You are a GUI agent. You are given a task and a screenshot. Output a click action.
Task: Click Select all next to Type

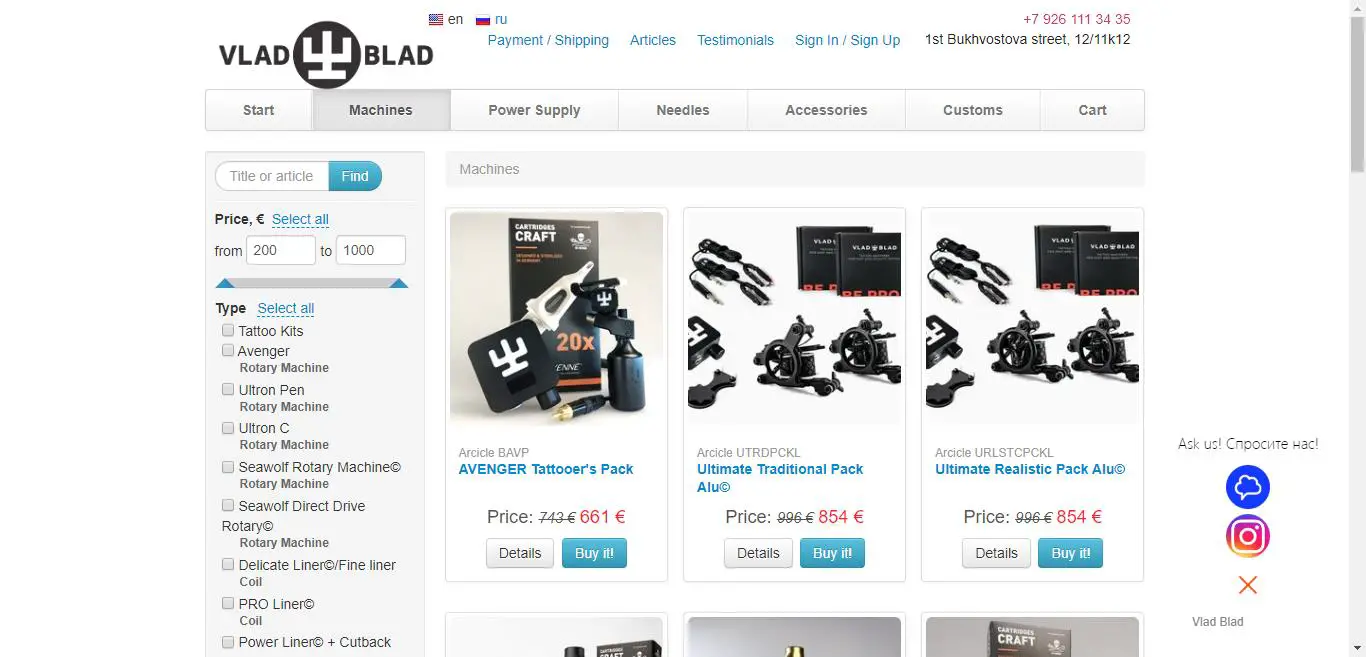pos(286,308)
